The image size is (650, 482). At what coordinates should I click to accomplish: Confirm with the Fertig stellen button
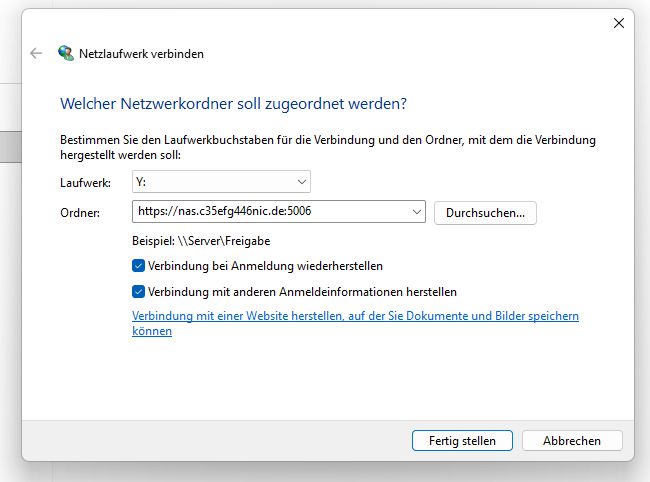coord(462,441)
